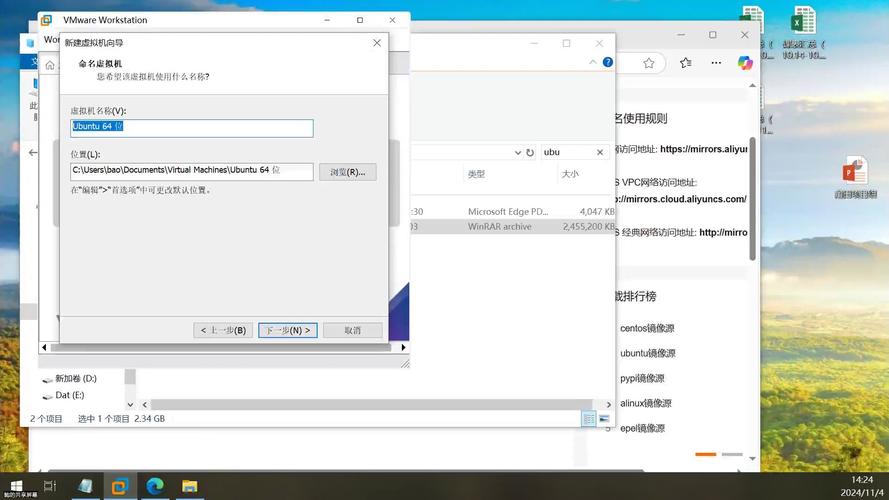Click the VMware Workstation title bar logo
Viewport: 889px width, 500px height.
point(46,20)
